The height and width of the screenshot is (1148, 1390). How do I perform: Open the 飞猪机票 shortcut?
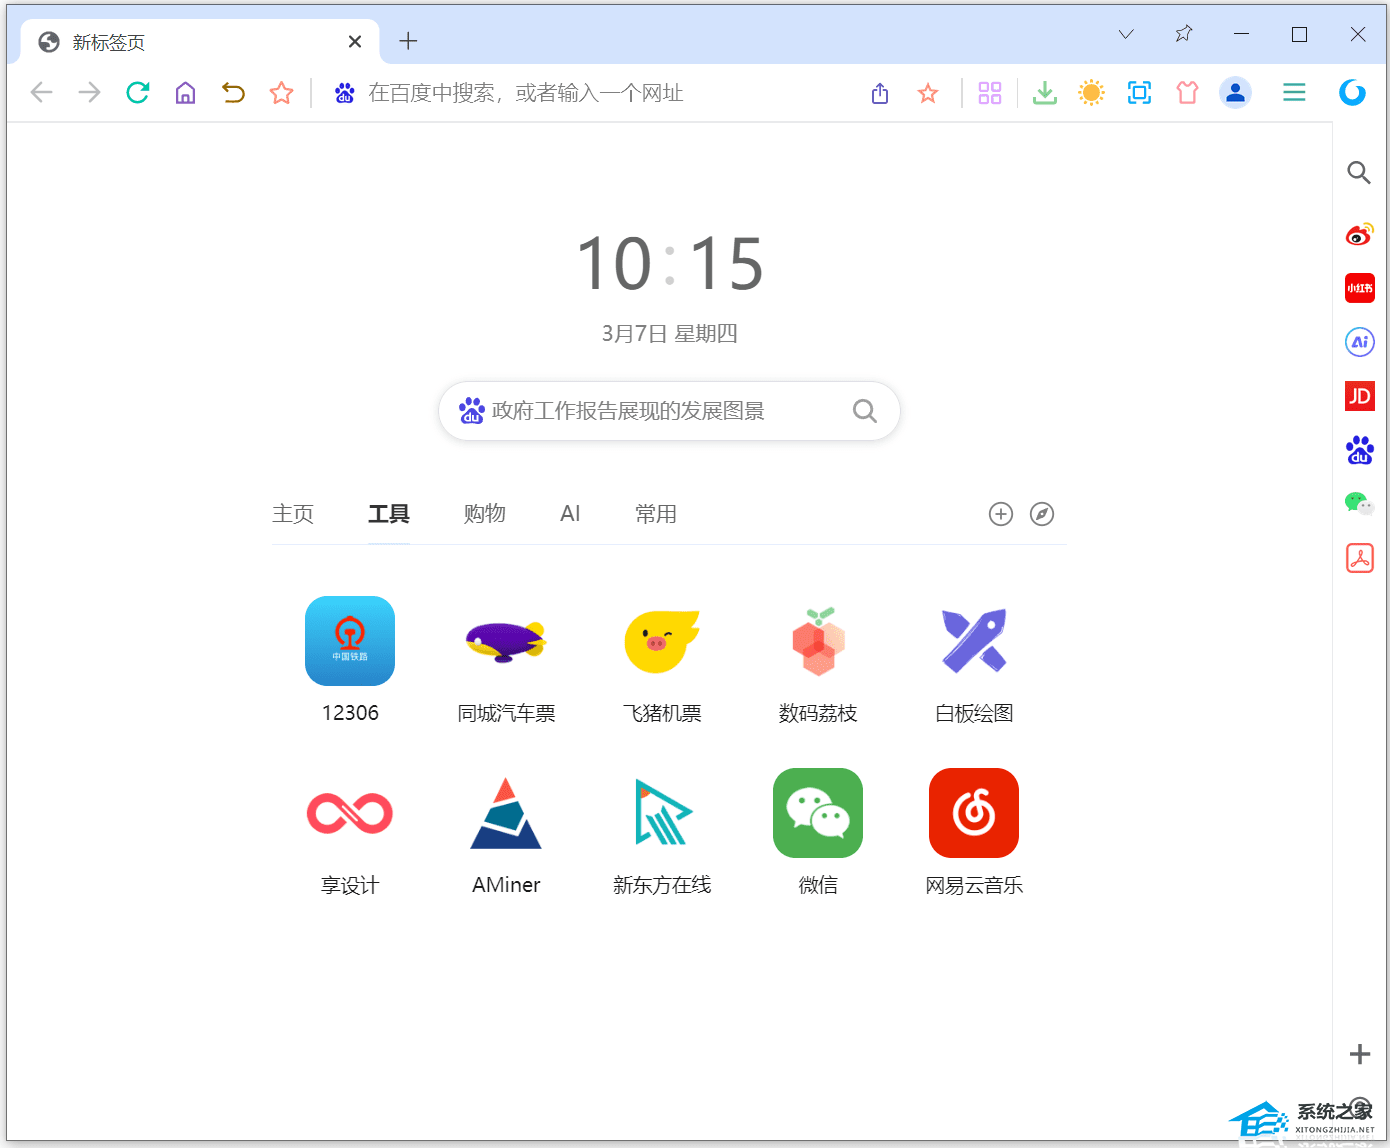pos(662,660)
